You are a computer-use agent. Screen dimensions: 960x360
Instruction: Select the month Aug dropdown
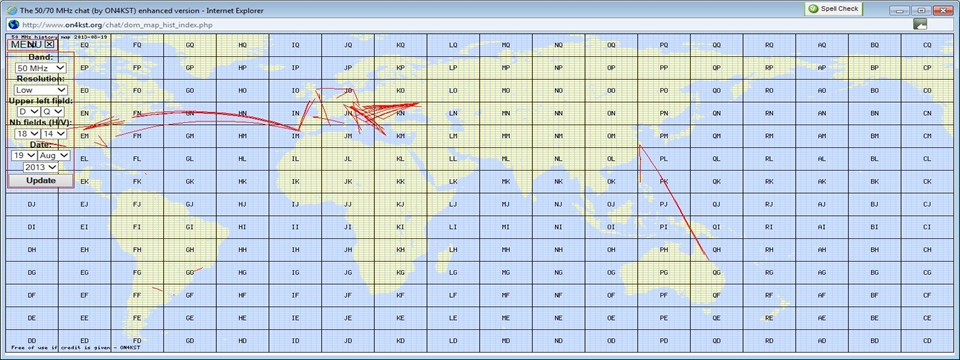pos(53,156)
